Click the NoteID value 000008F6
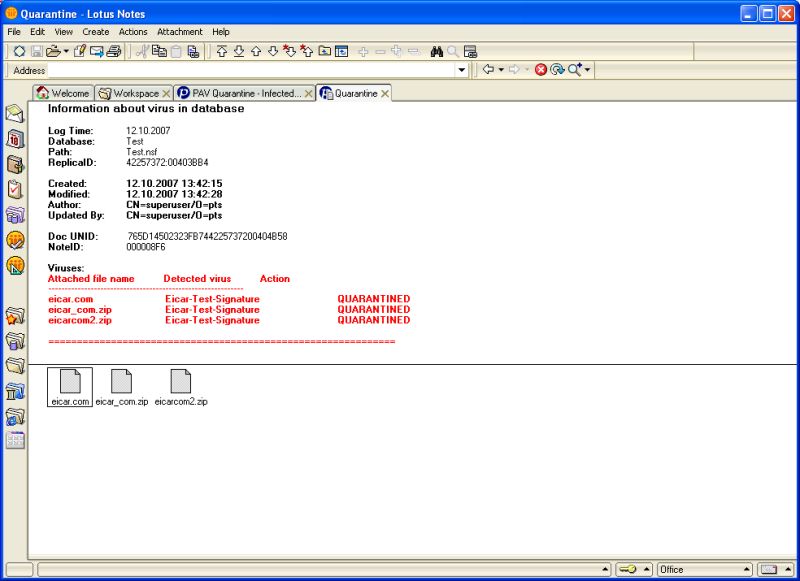Image resolution: width=800 pixels, height=581 pixels. pos(146,247)
